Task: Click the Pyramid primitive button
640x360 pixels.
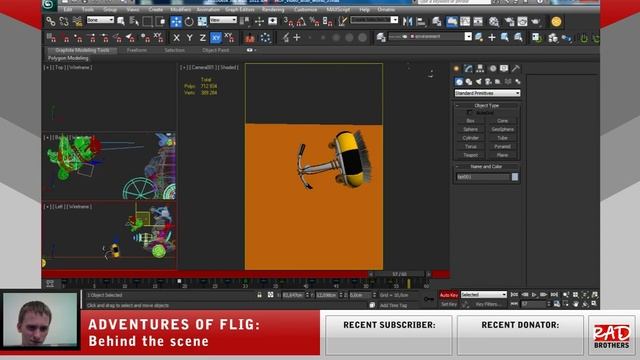Action: tap(502, 147)
